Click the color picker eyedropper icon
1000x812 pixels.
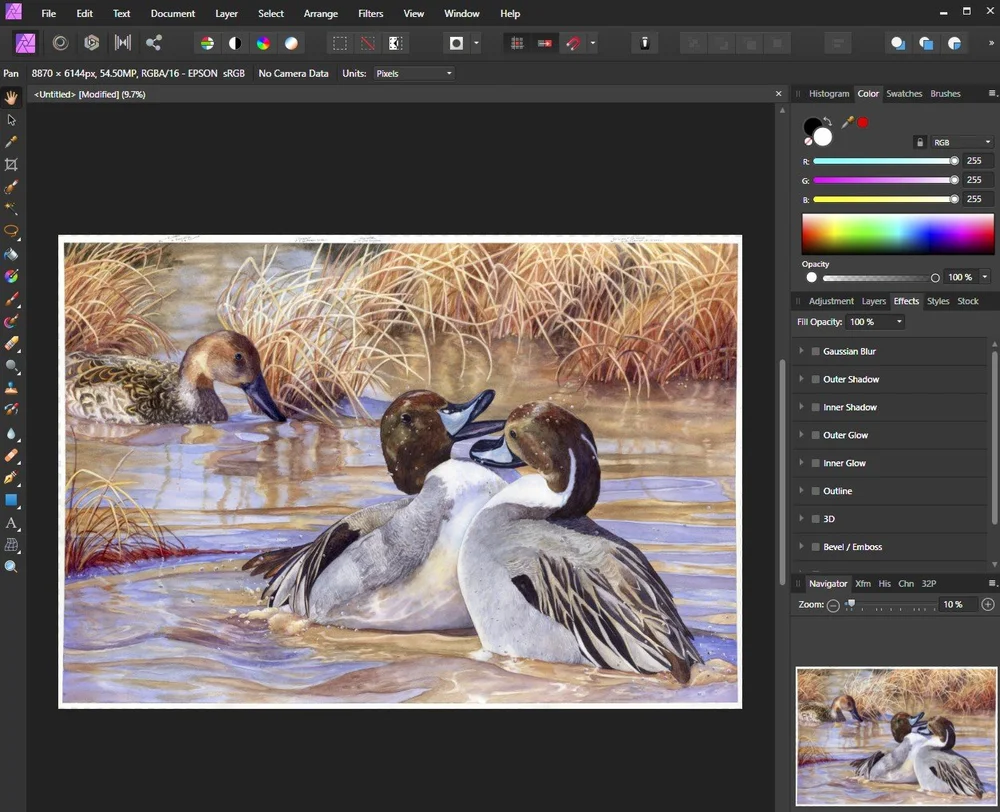pyautogui.click(x=847, y=122)
